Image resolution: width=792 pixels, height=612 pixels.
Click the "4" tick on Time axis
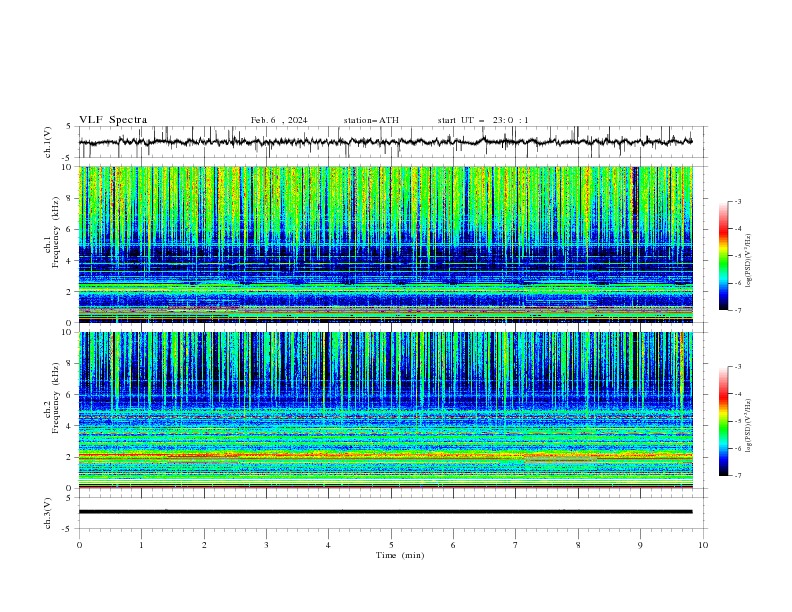(328, 545)
